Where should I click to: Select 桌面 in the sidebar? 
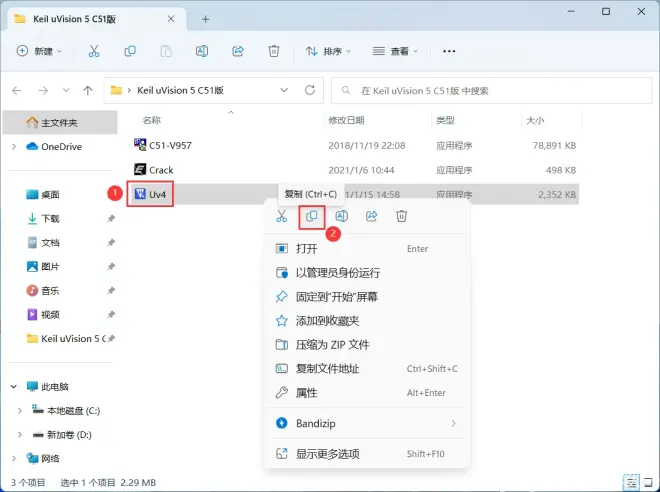pos(60,194)
